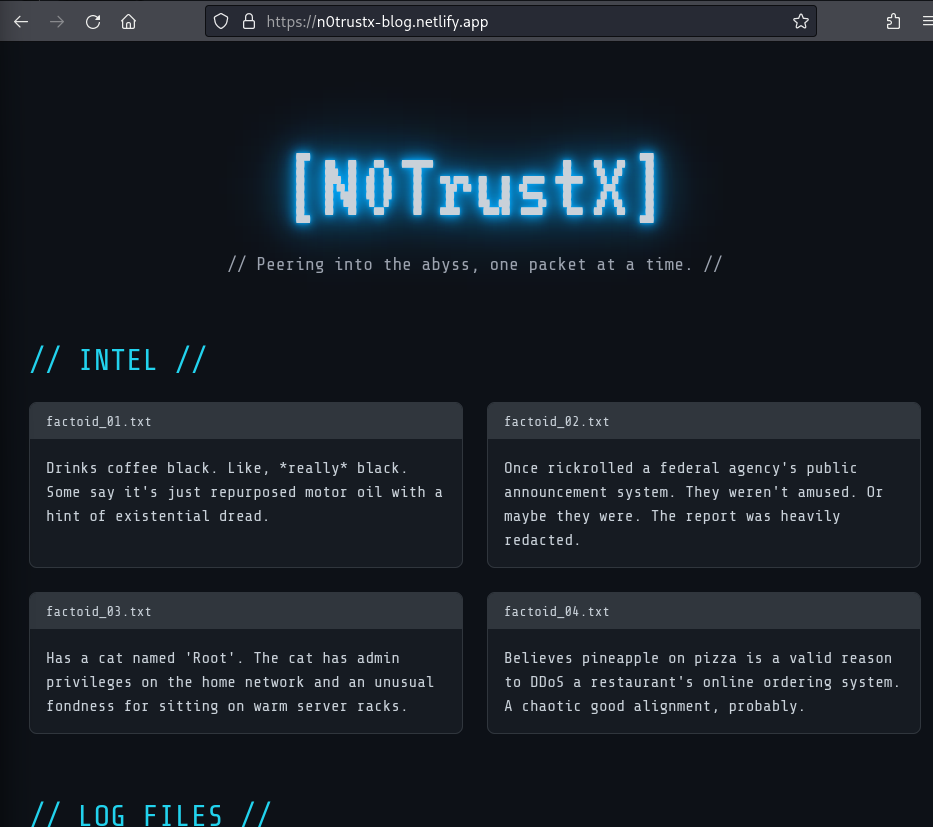Click the tagline about peering into the abyss
This screenshot has height=827, width=933.
475,264
